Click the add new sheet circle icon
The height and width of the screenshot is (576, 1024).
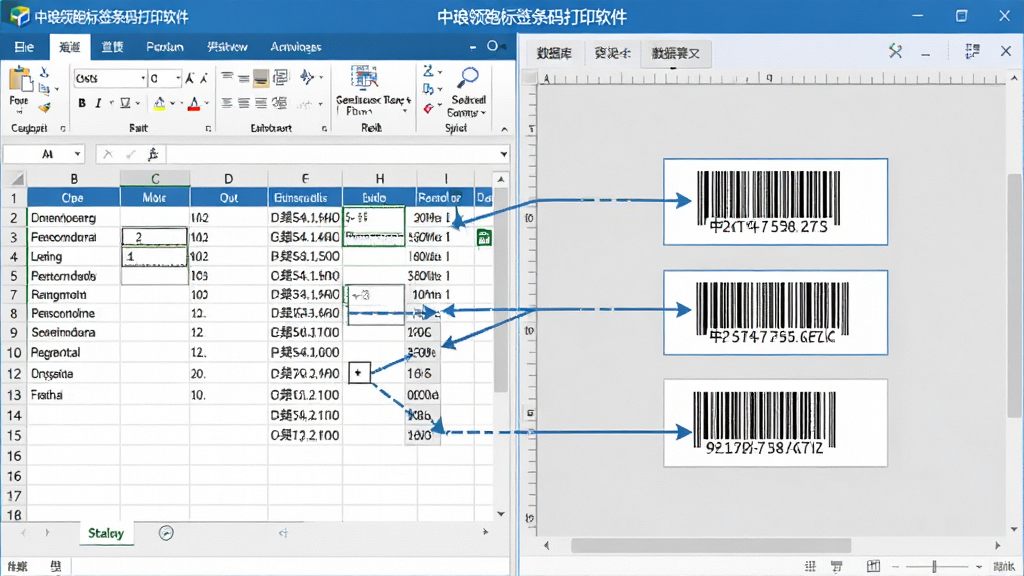pyautogui.click(x=166, y=533)
